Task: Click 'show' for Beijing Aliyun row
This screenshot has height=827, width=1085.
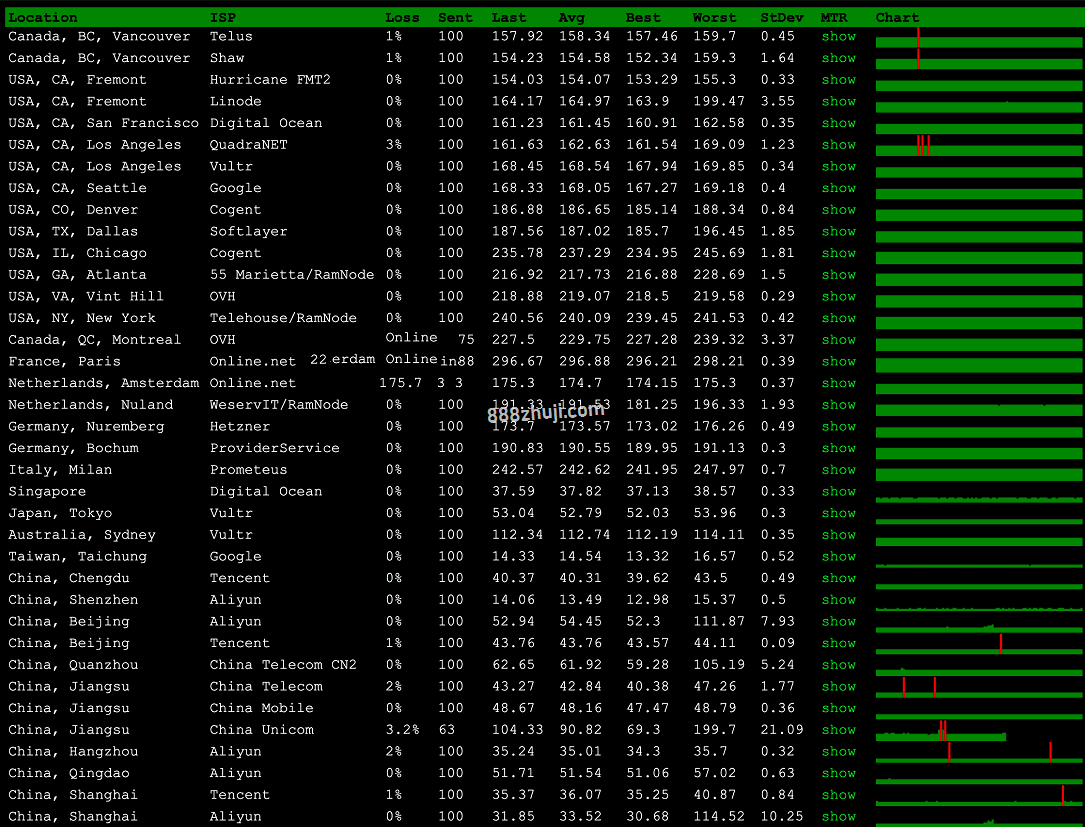Action: point(839,622)
